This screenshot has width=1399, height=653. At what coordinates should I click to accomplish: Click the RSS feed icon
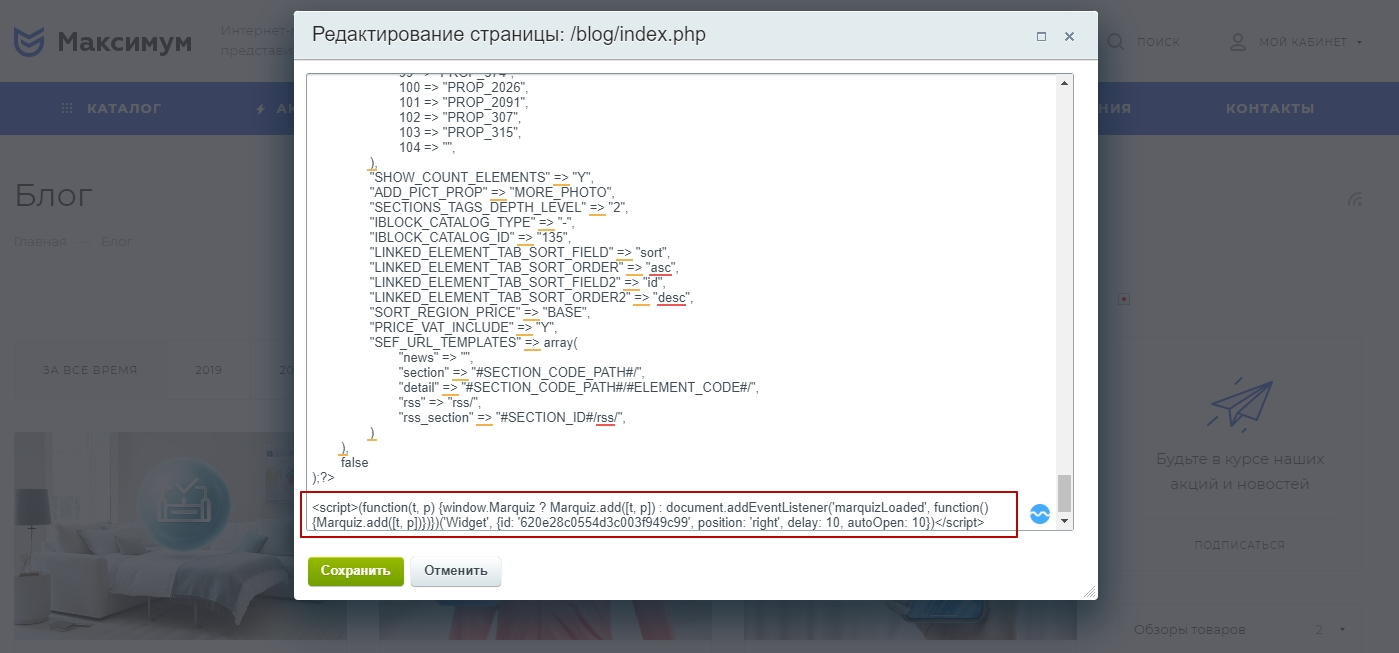[x=1355, y=198]
